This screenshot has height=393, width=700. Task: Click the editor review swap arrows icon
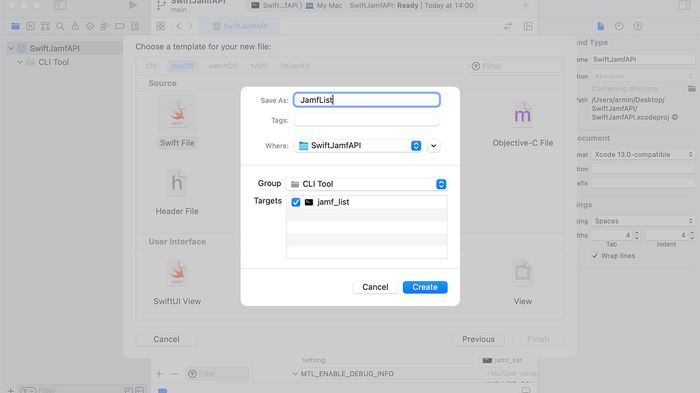point(508,26)
